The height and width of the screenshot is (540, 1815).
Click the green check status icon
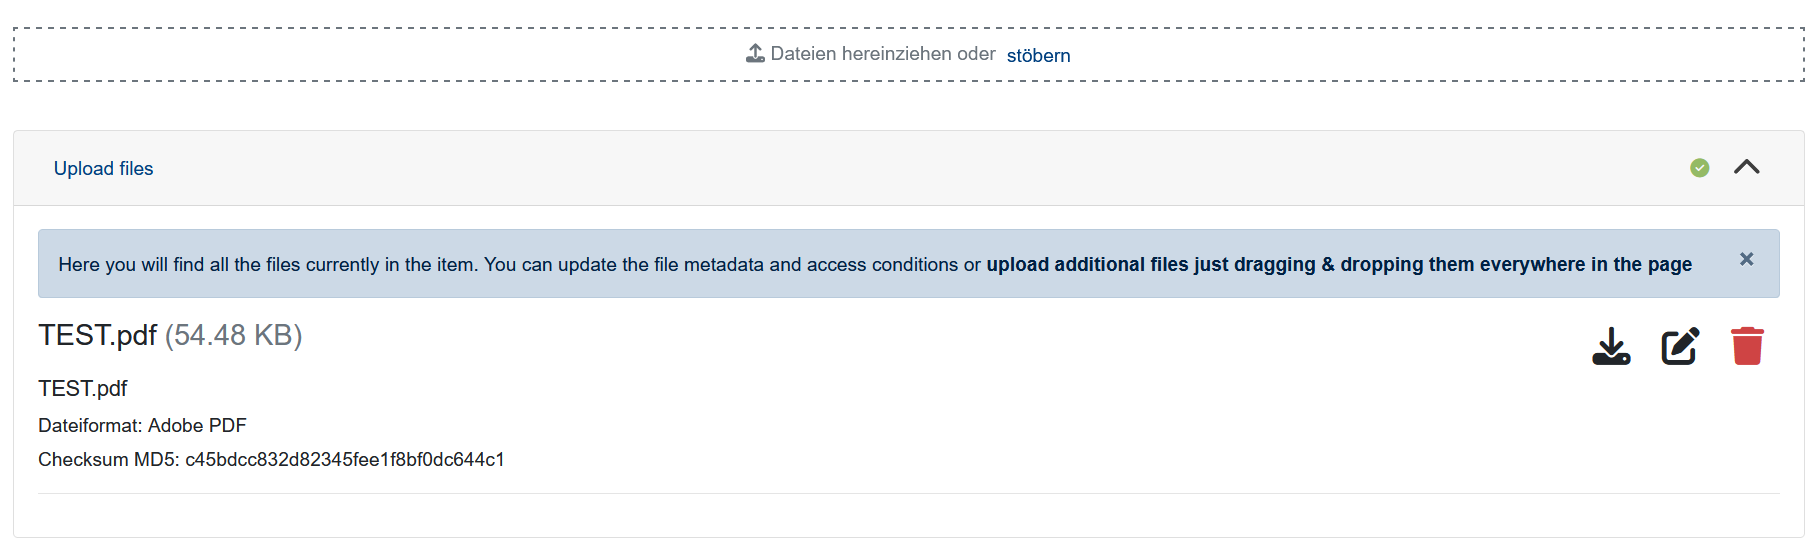(1699, 168)
